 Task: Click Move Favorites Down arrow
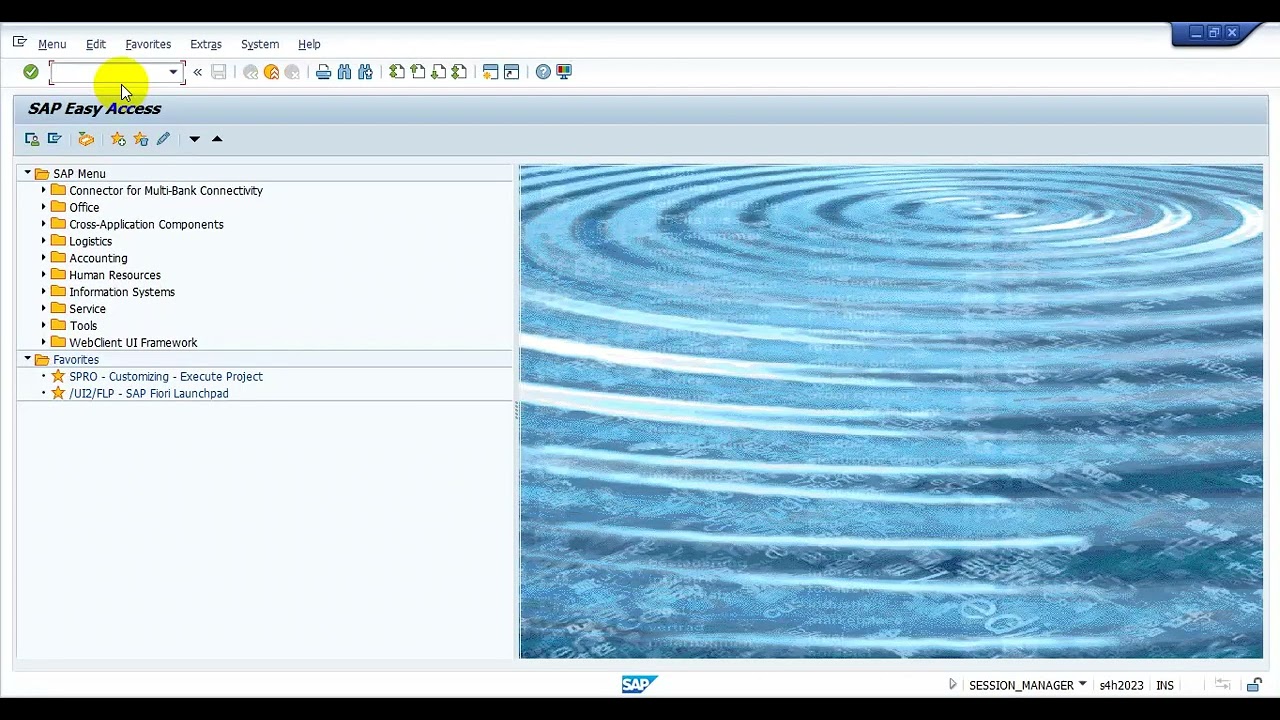pyautogui.click(x=194, y=139)
